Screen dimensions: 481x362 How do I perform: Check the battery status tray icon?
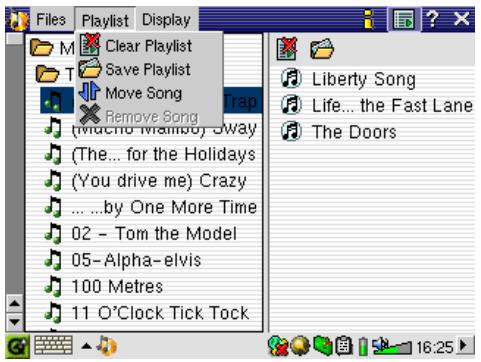pyautogui.click(x=363, y=347)
